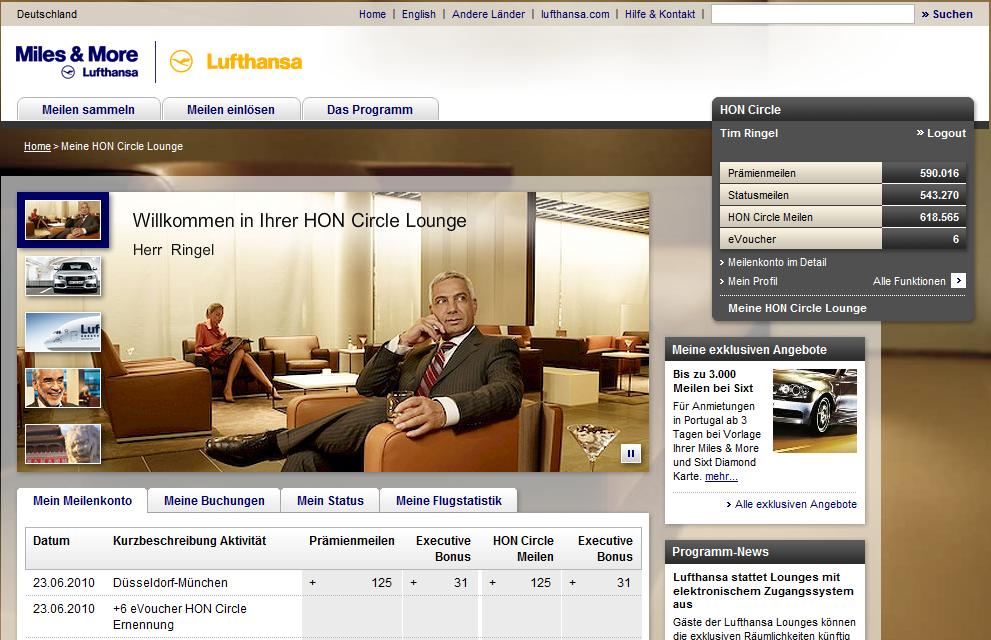Open Meilenkonto im Detail
This screenshot has width=991, height=640.
point(777,262)
